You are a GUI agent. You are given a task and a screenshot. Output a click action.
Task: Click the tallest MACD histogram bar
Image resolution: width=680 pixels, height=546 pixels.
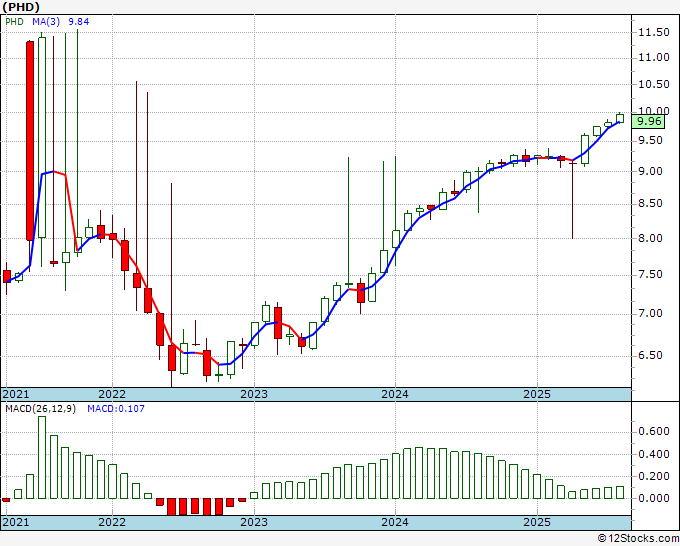[42, 458]
